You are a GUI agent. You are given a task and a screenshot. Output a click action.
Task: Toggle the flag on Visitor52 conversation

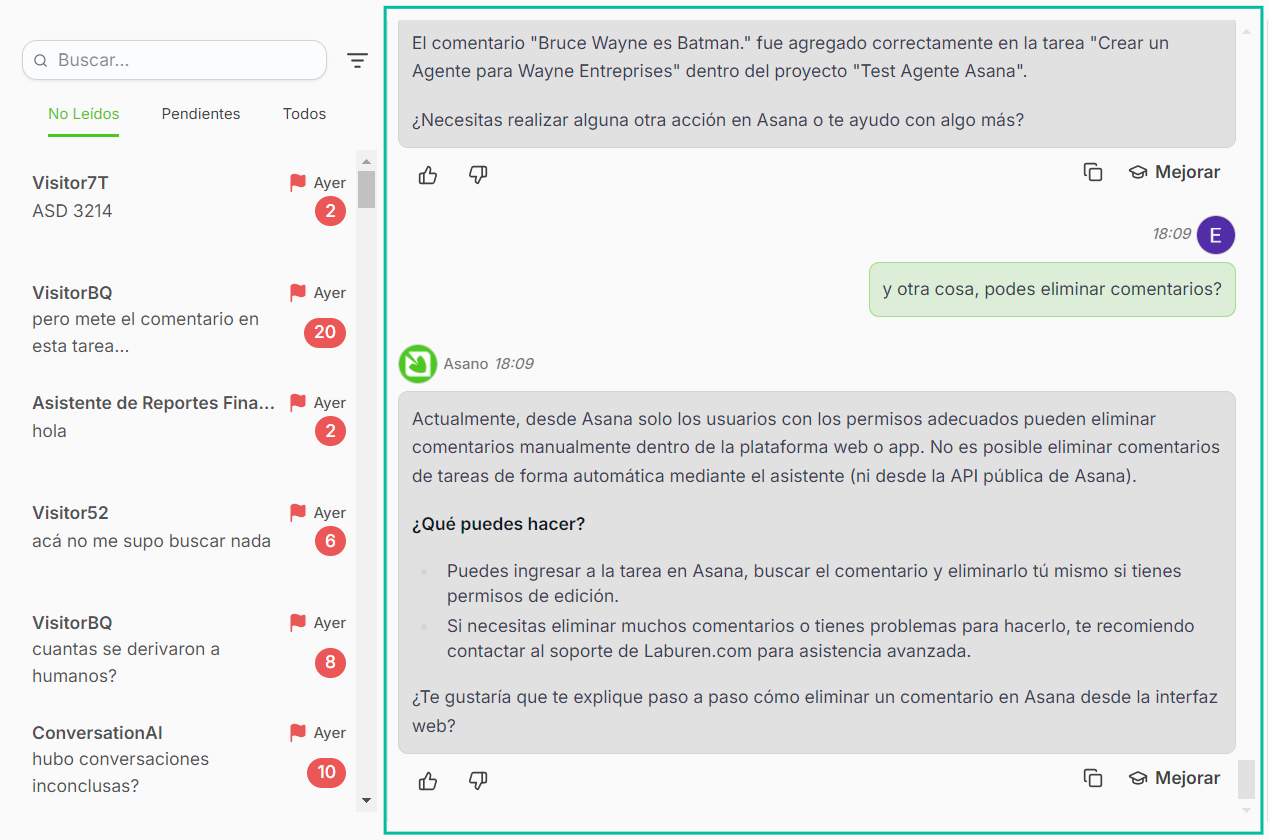[x=297, y=513]
